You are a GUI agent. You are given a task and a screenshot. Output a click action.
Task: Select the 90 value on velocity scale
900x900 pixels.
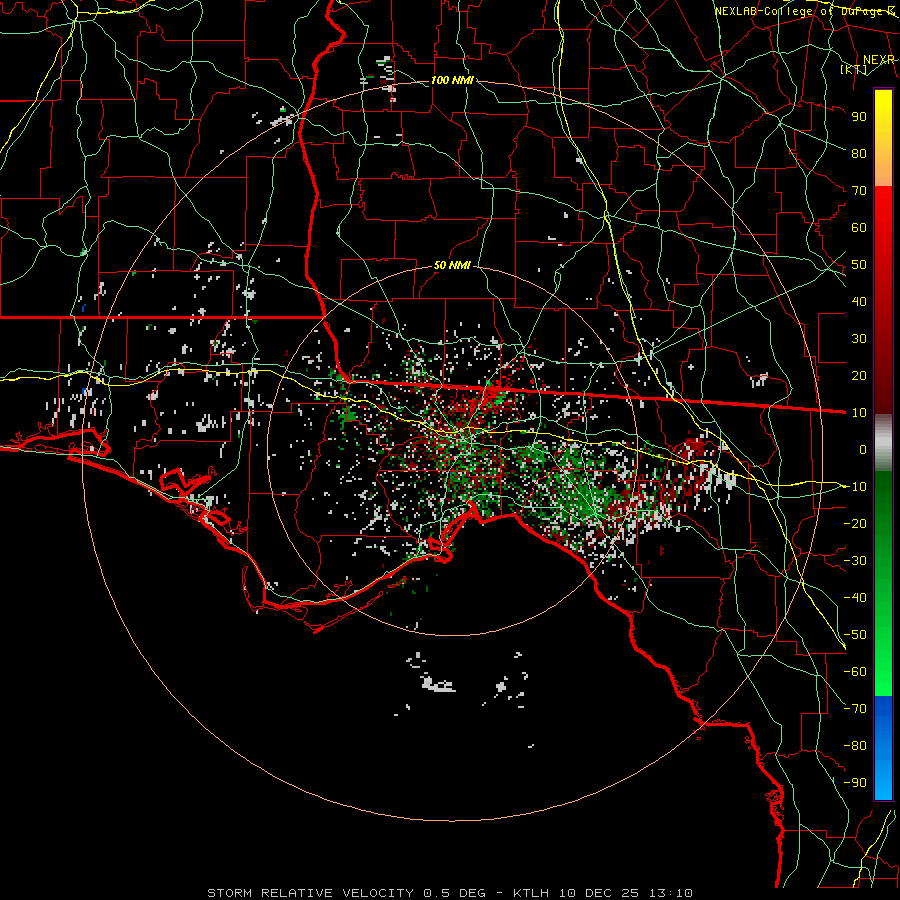coord(859,117)
